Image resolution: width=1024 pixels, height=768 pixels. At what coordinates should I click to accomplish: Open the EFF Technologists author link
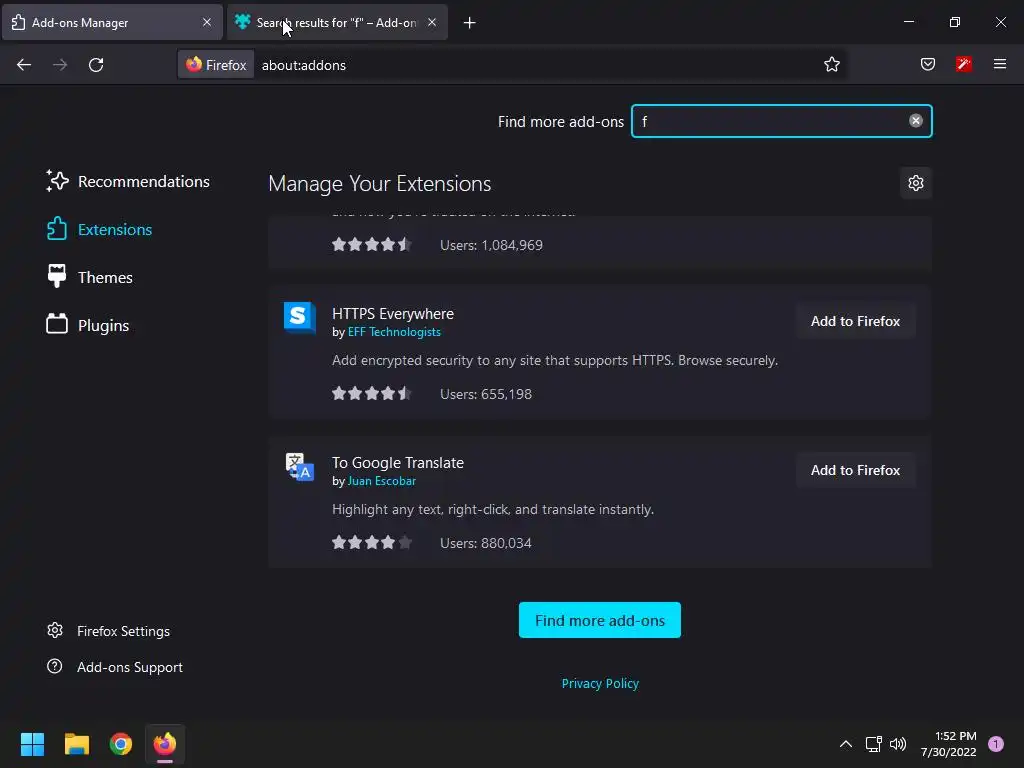click(x=394, y=332)
